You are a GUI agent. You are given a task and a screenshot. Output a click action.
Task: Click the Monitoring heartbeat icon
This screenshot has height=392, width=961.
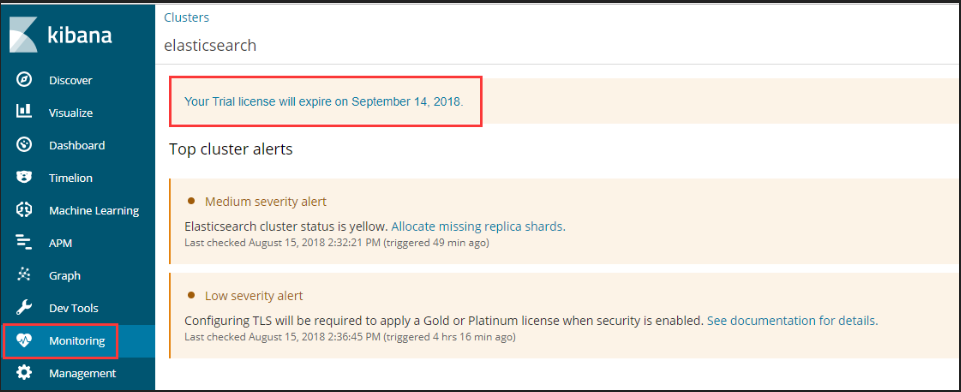pos(24,341)
